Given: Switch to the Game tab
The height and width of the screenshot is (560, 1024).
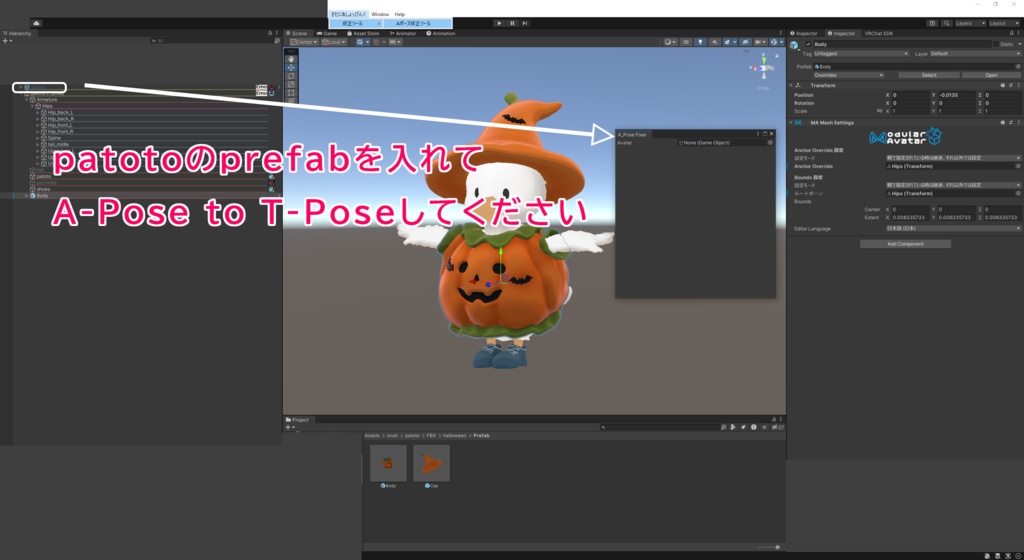Looking at the screenshot, I should 327,33.
